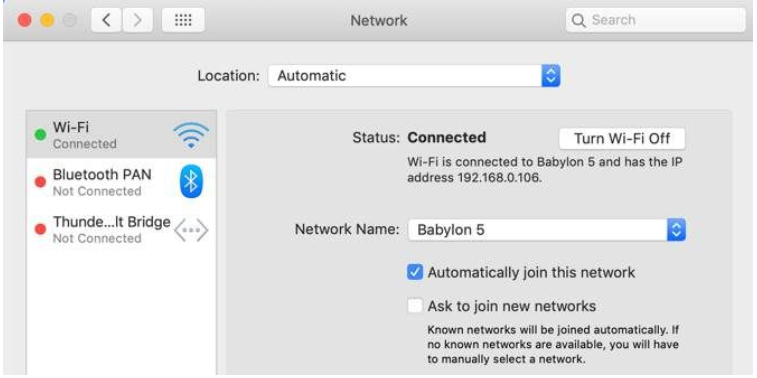Show all preferences via grid icon
The image size is (757, 378).
[183, 20]
